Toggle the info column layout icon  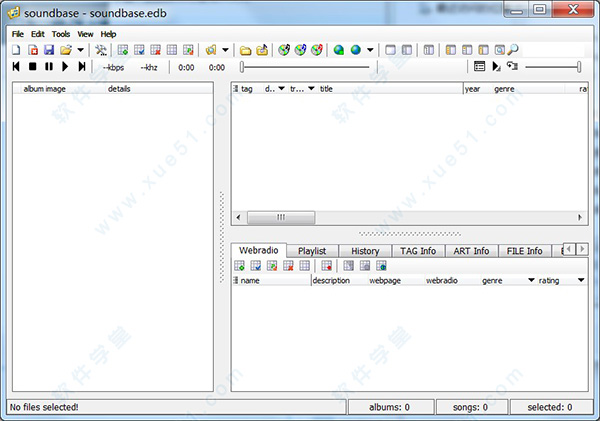(429, 50)
